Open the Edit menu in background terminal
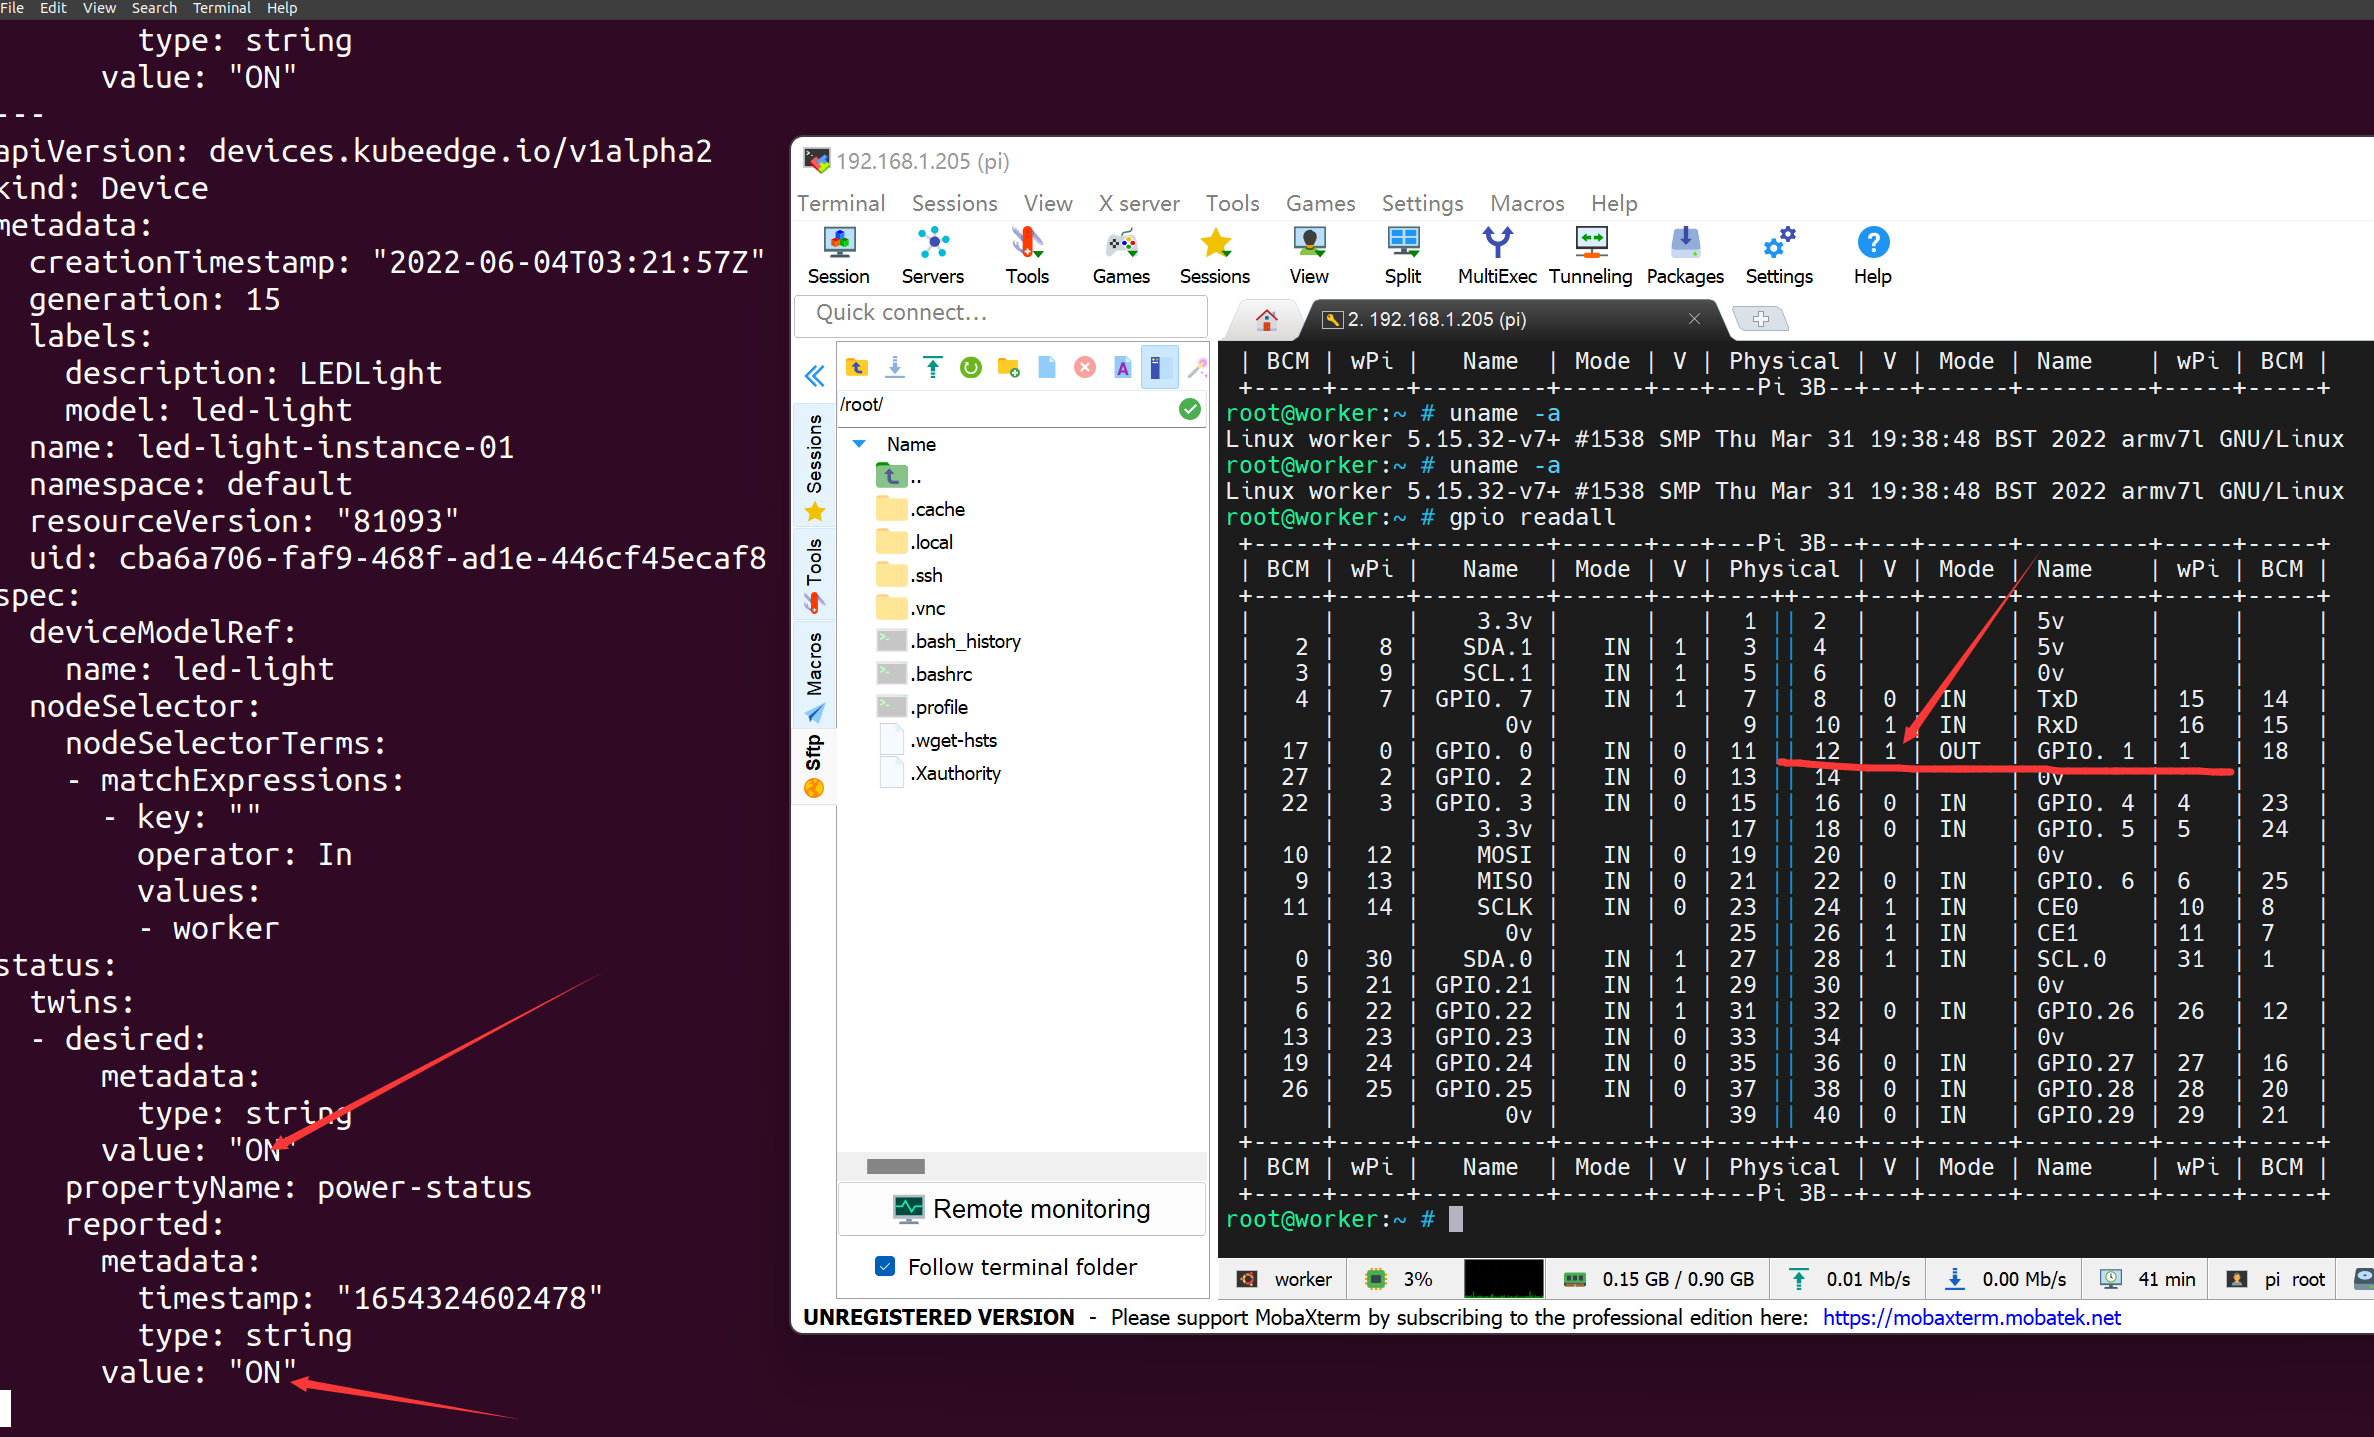This screenshot has width=2374, height=1437. tap(53, 8)
